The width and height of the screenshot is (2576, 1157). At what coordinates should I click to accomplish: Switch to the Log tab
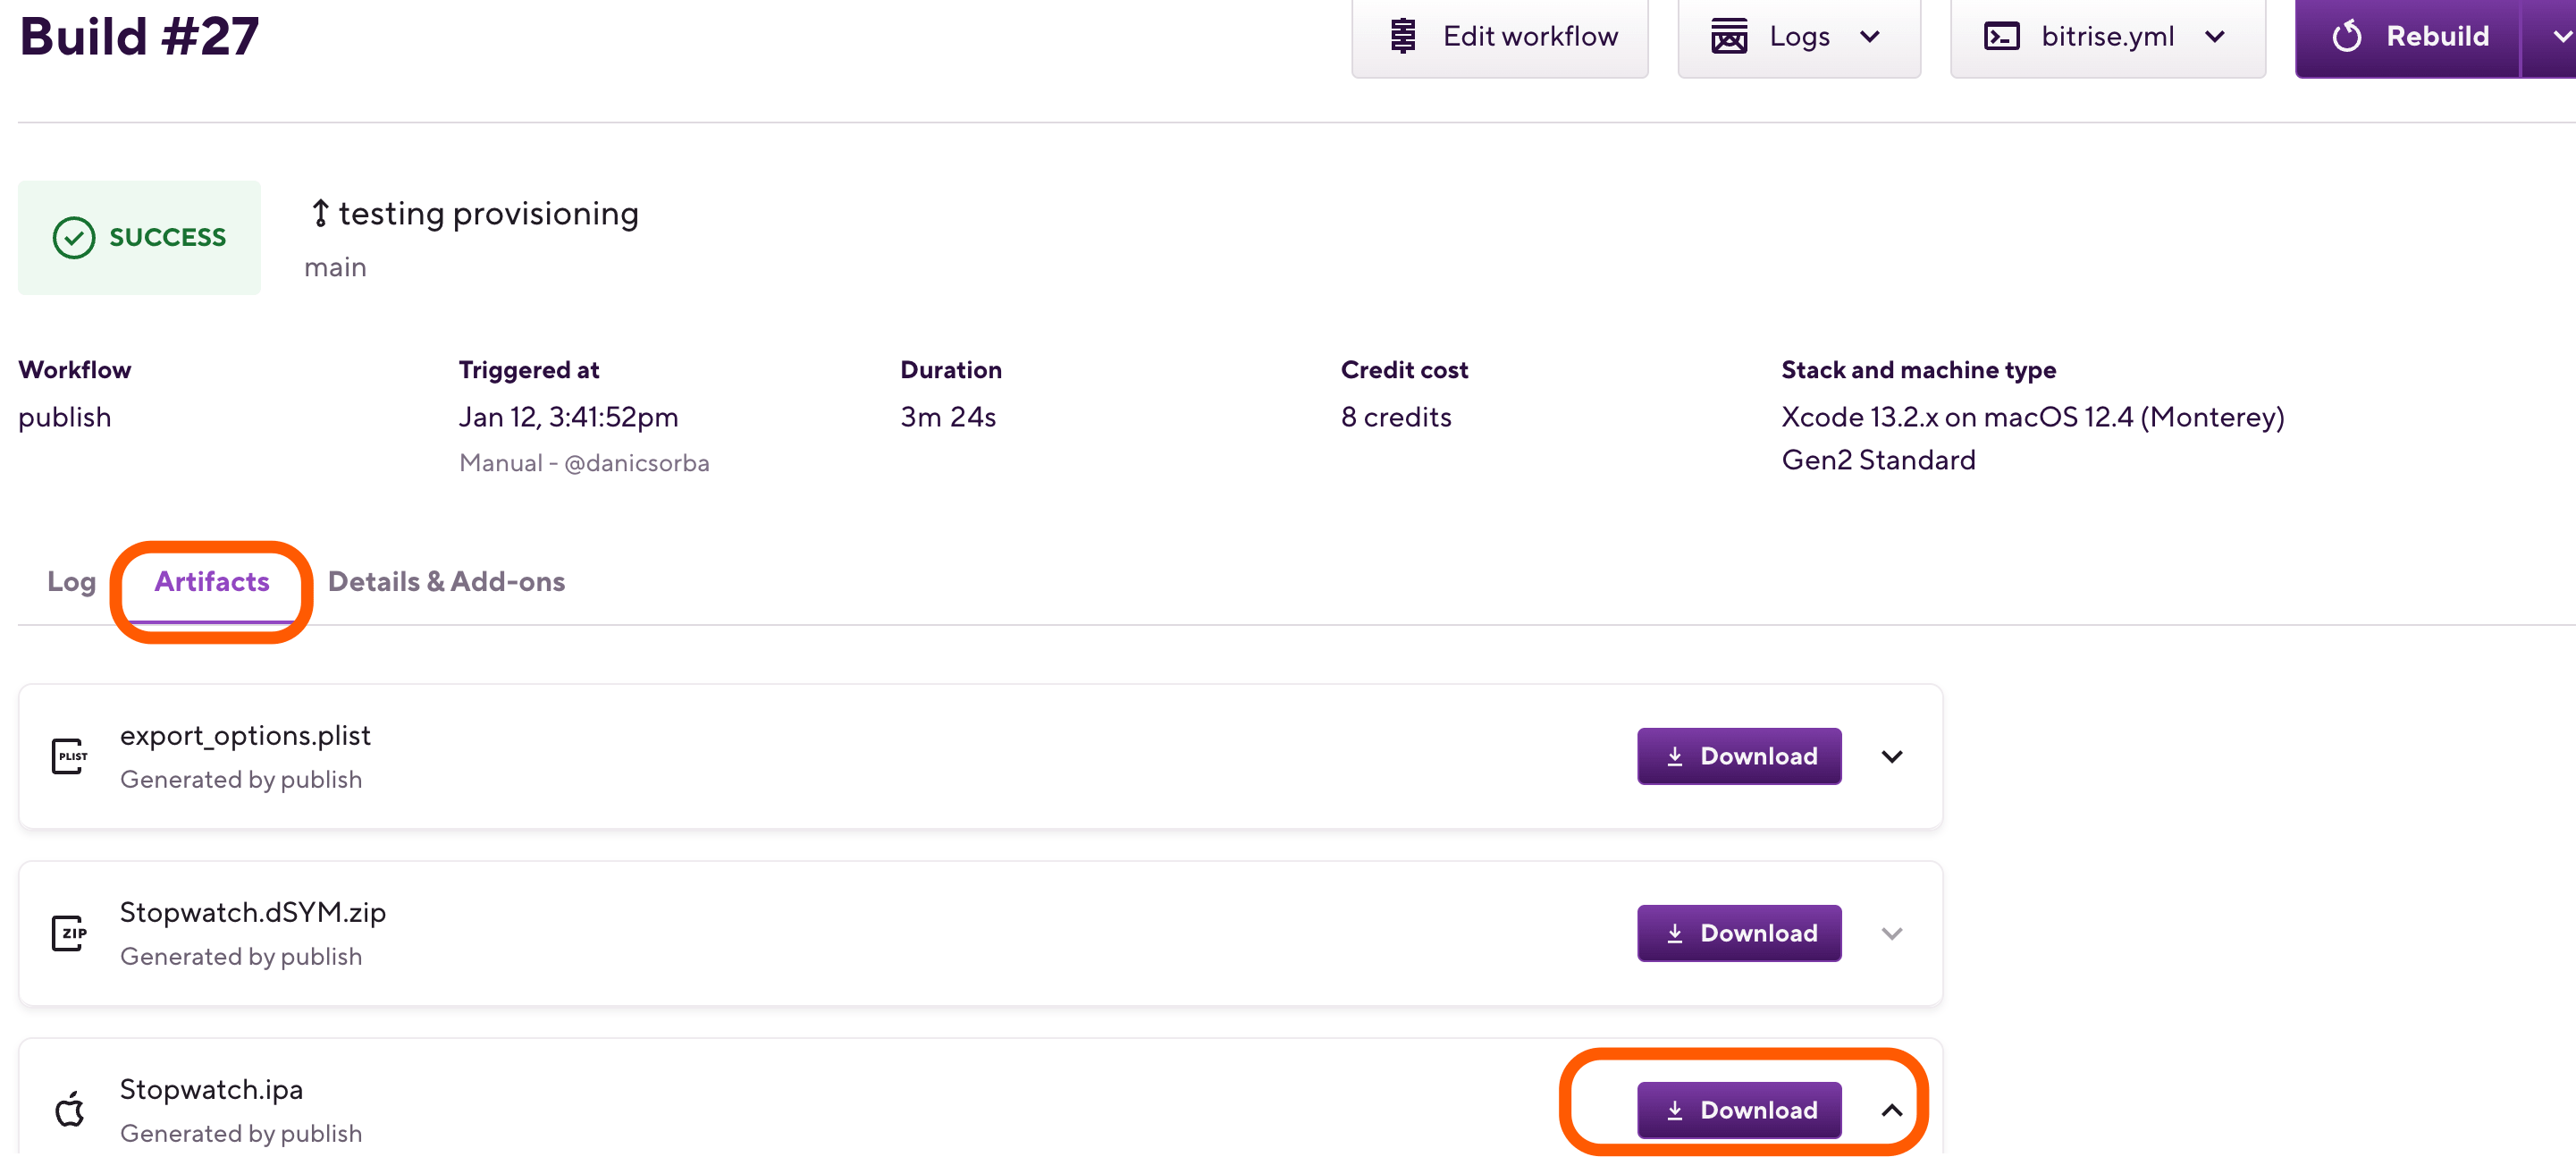pyautogui.click(x=71, y=581)
